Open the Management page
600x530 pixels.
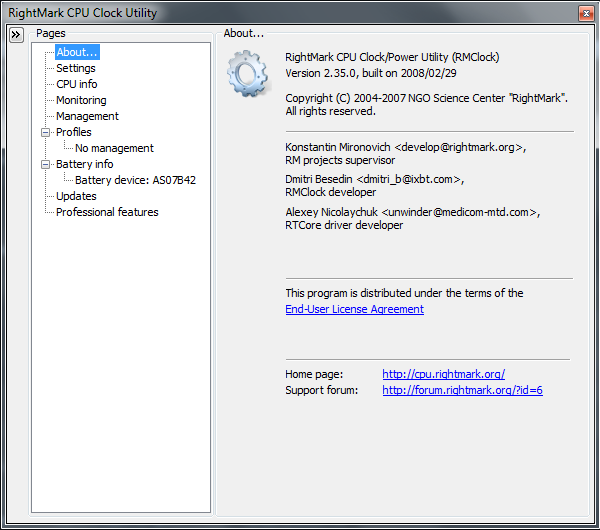tap(87, 116)
